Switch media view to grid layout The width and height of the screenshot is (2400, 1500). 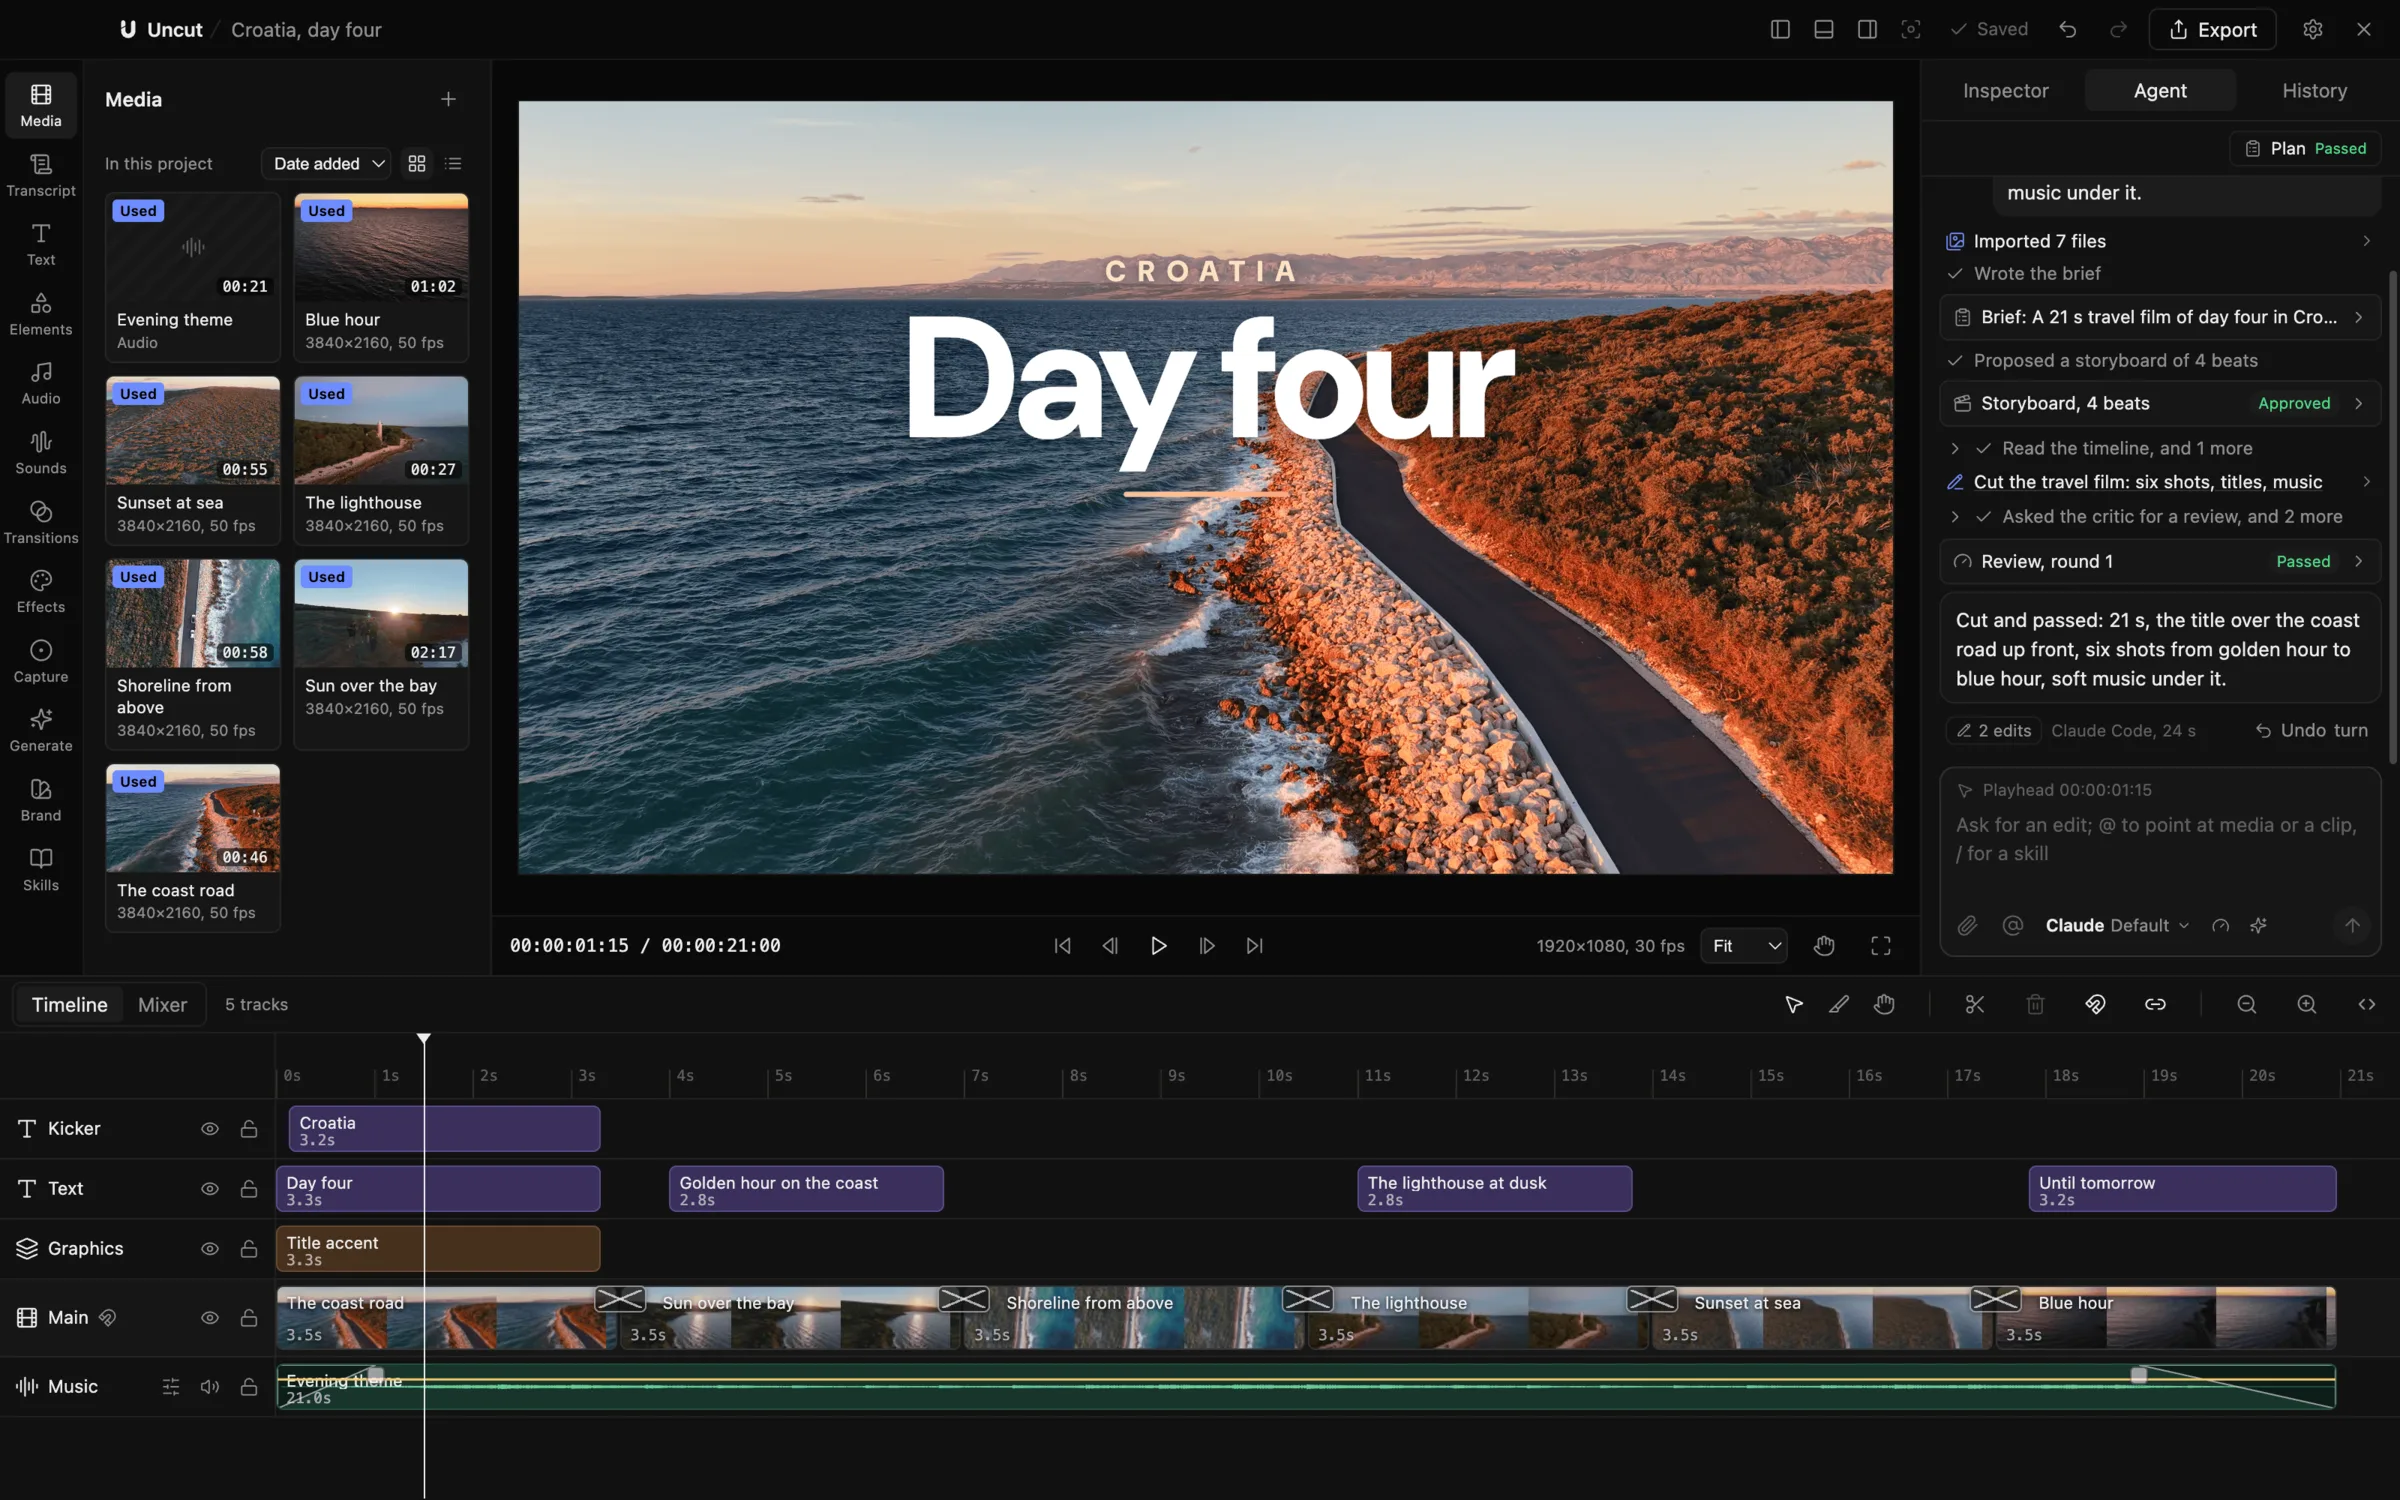click(417, 163)
